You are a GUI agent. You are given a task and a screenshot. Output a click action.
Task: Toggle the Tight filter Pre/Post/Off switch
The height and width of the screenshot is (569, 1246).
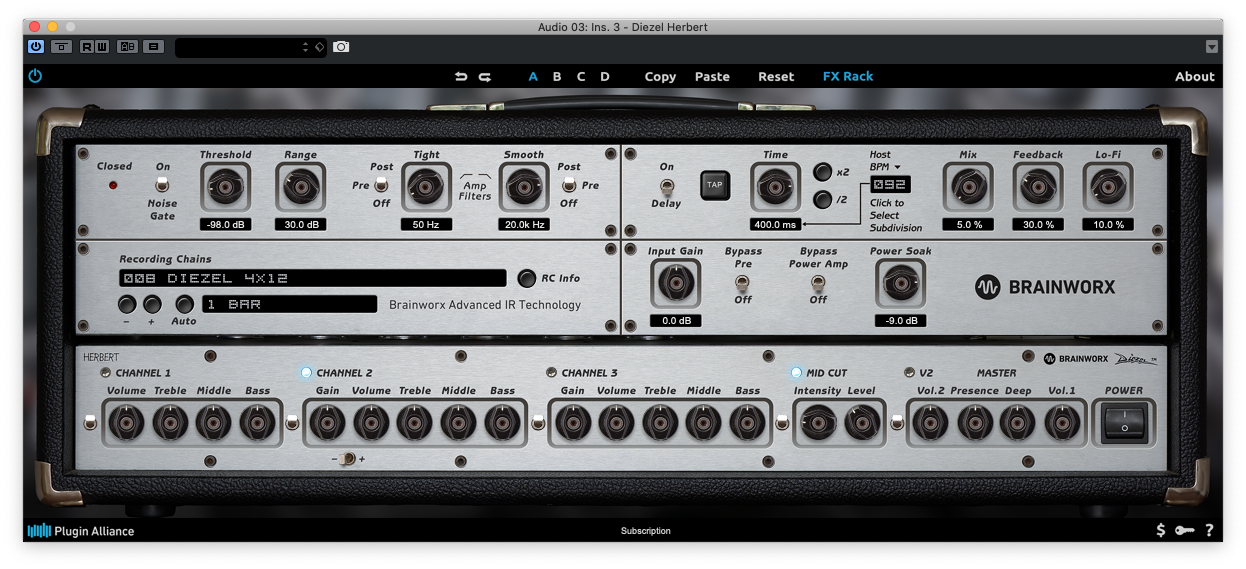[x=381, y=185]
